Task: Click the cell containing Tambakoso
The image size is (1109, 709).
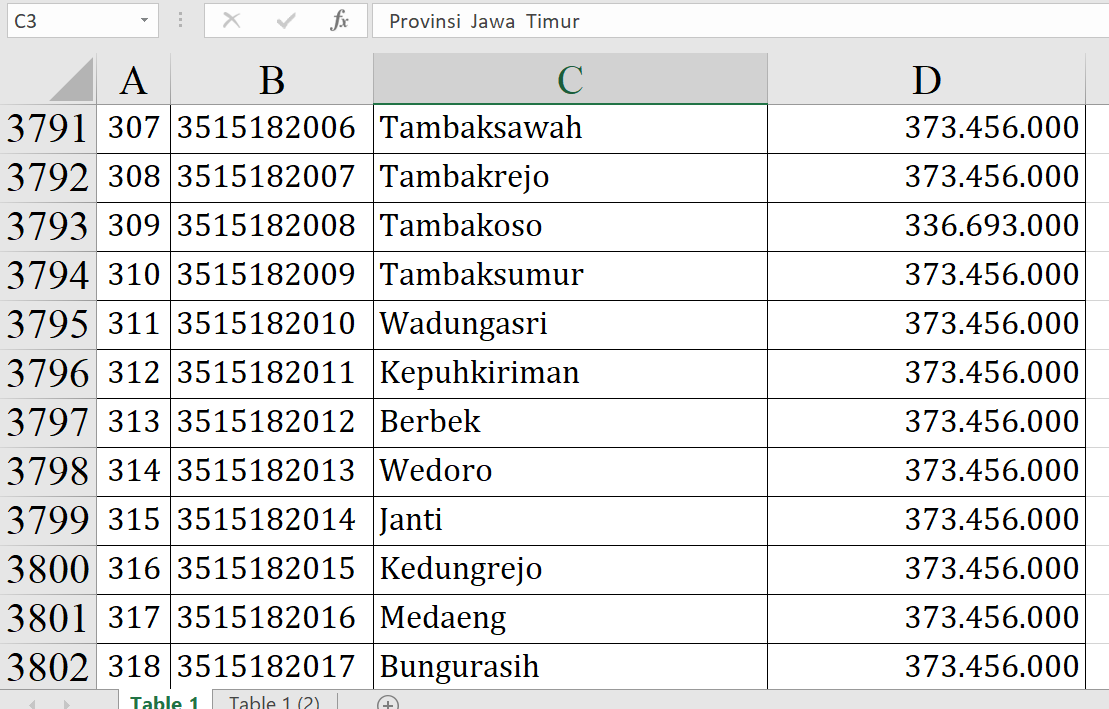Action: (570, 226)
